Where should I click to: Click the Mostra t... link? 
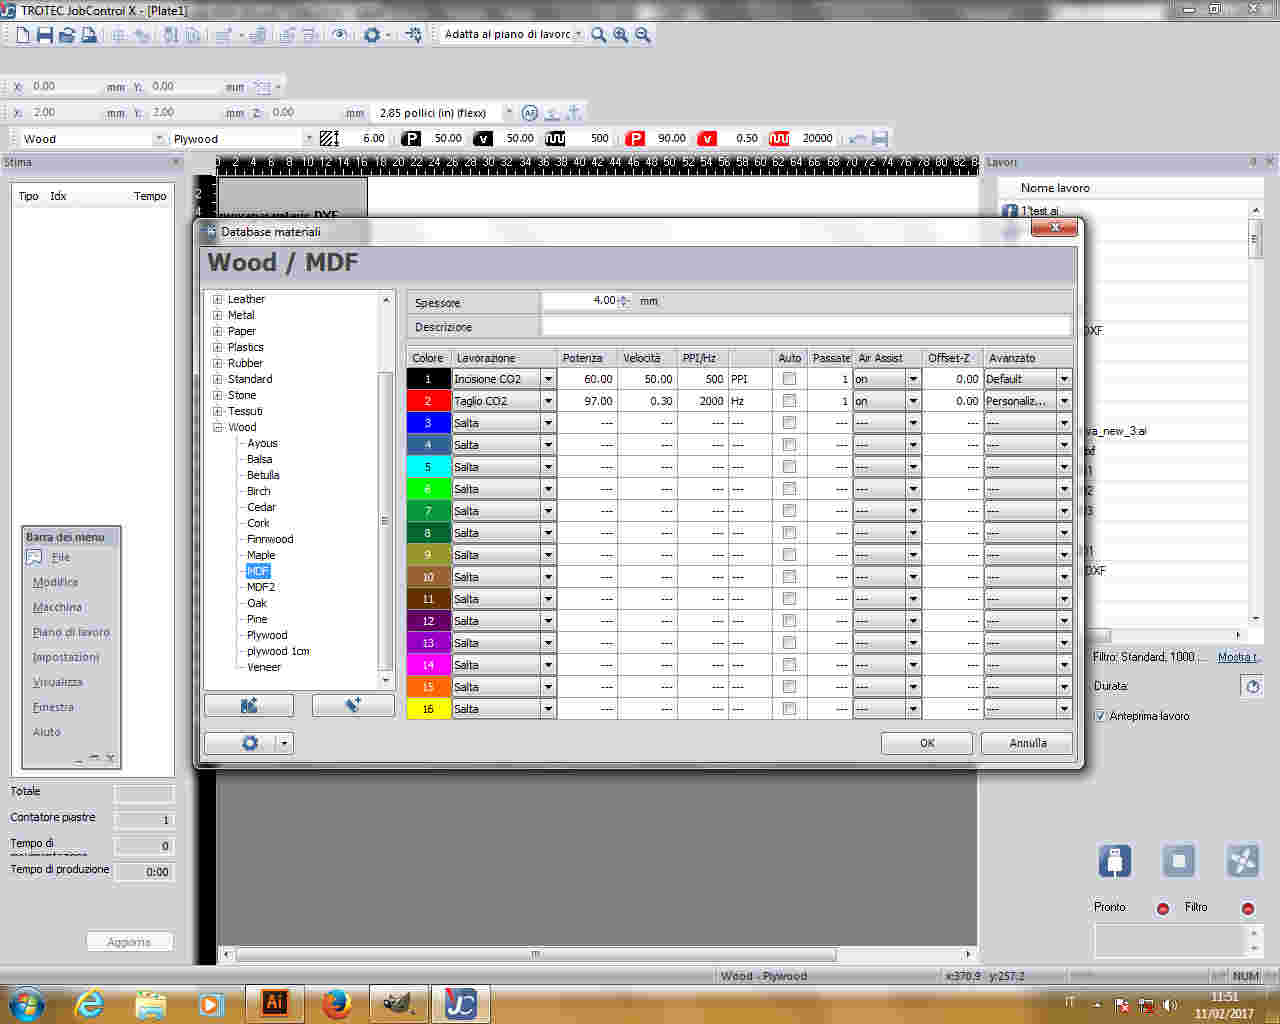1239,657
